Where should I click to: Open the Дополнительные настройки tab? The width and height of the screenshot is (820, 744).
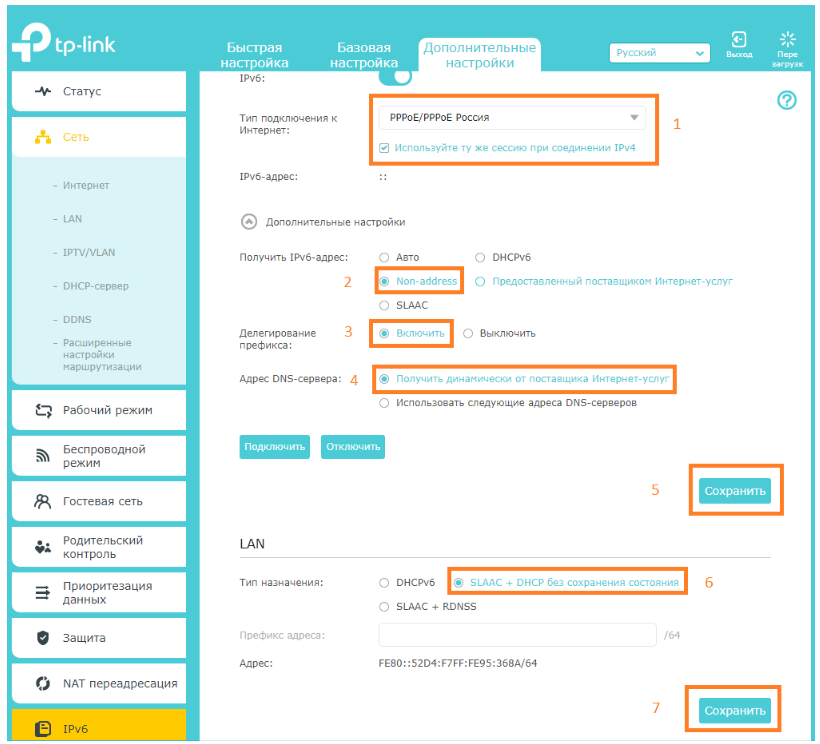coord(480,55)
